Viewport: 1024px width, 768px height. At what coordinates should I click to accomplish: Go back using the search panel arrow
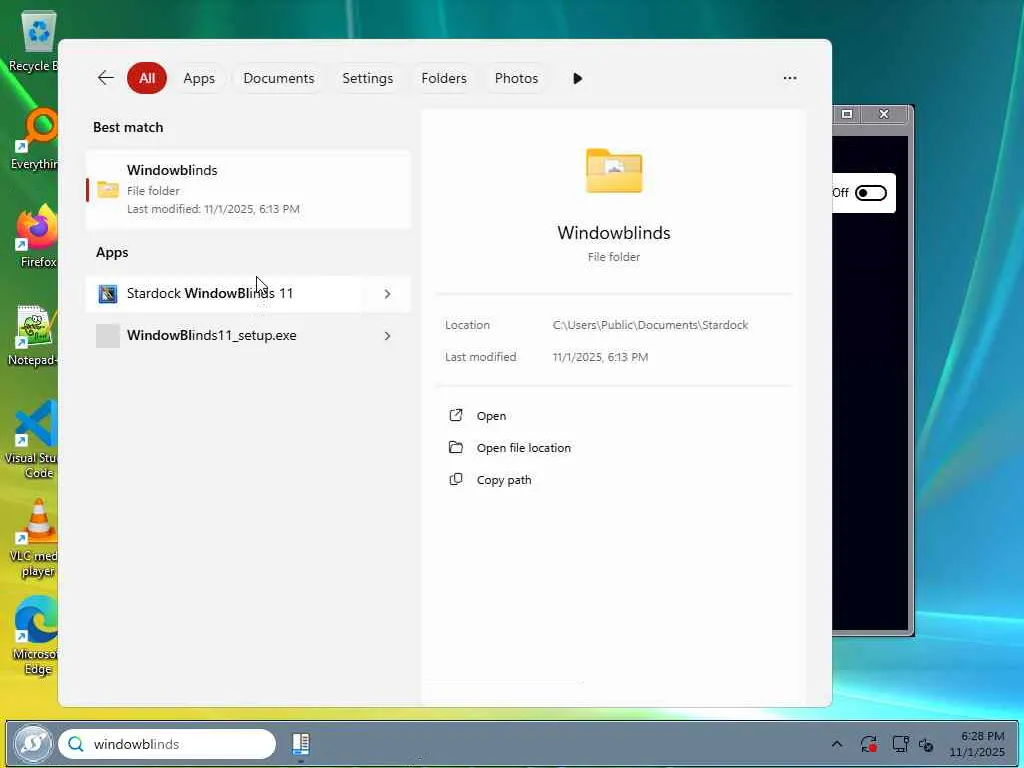[x=105, y=78]
